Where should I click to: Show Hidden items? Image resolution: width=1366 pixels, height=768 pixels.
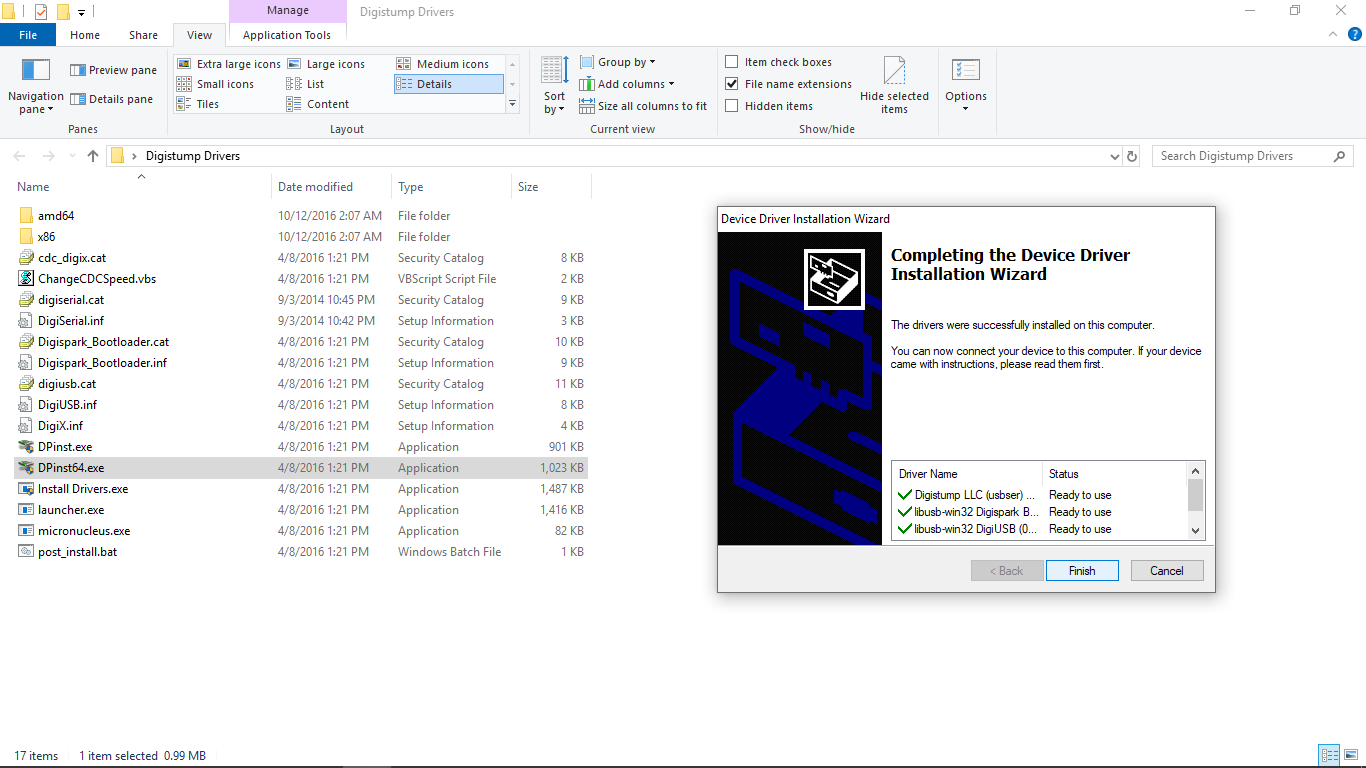pos(733,105)
